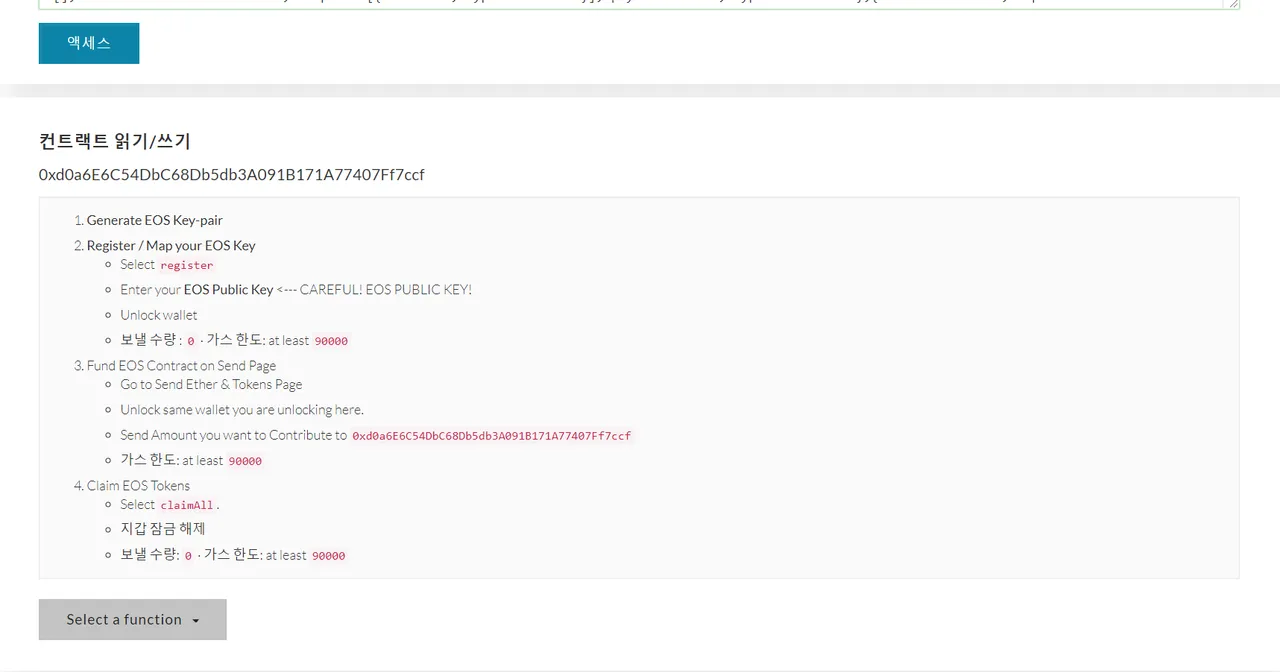Click 'Claim EOS Tokens' step text

[x=138, y=485]
